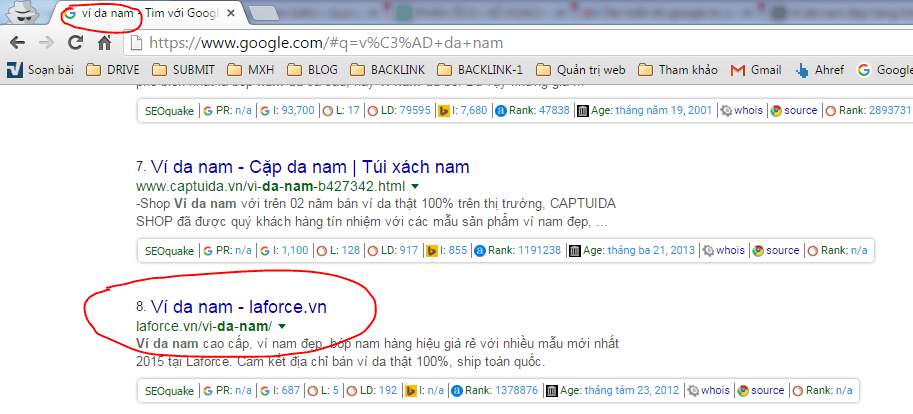The image size is (913, 414).
Task: Click source in the laforce.vn SEOquake bar
Action: (x=767, y=390)
